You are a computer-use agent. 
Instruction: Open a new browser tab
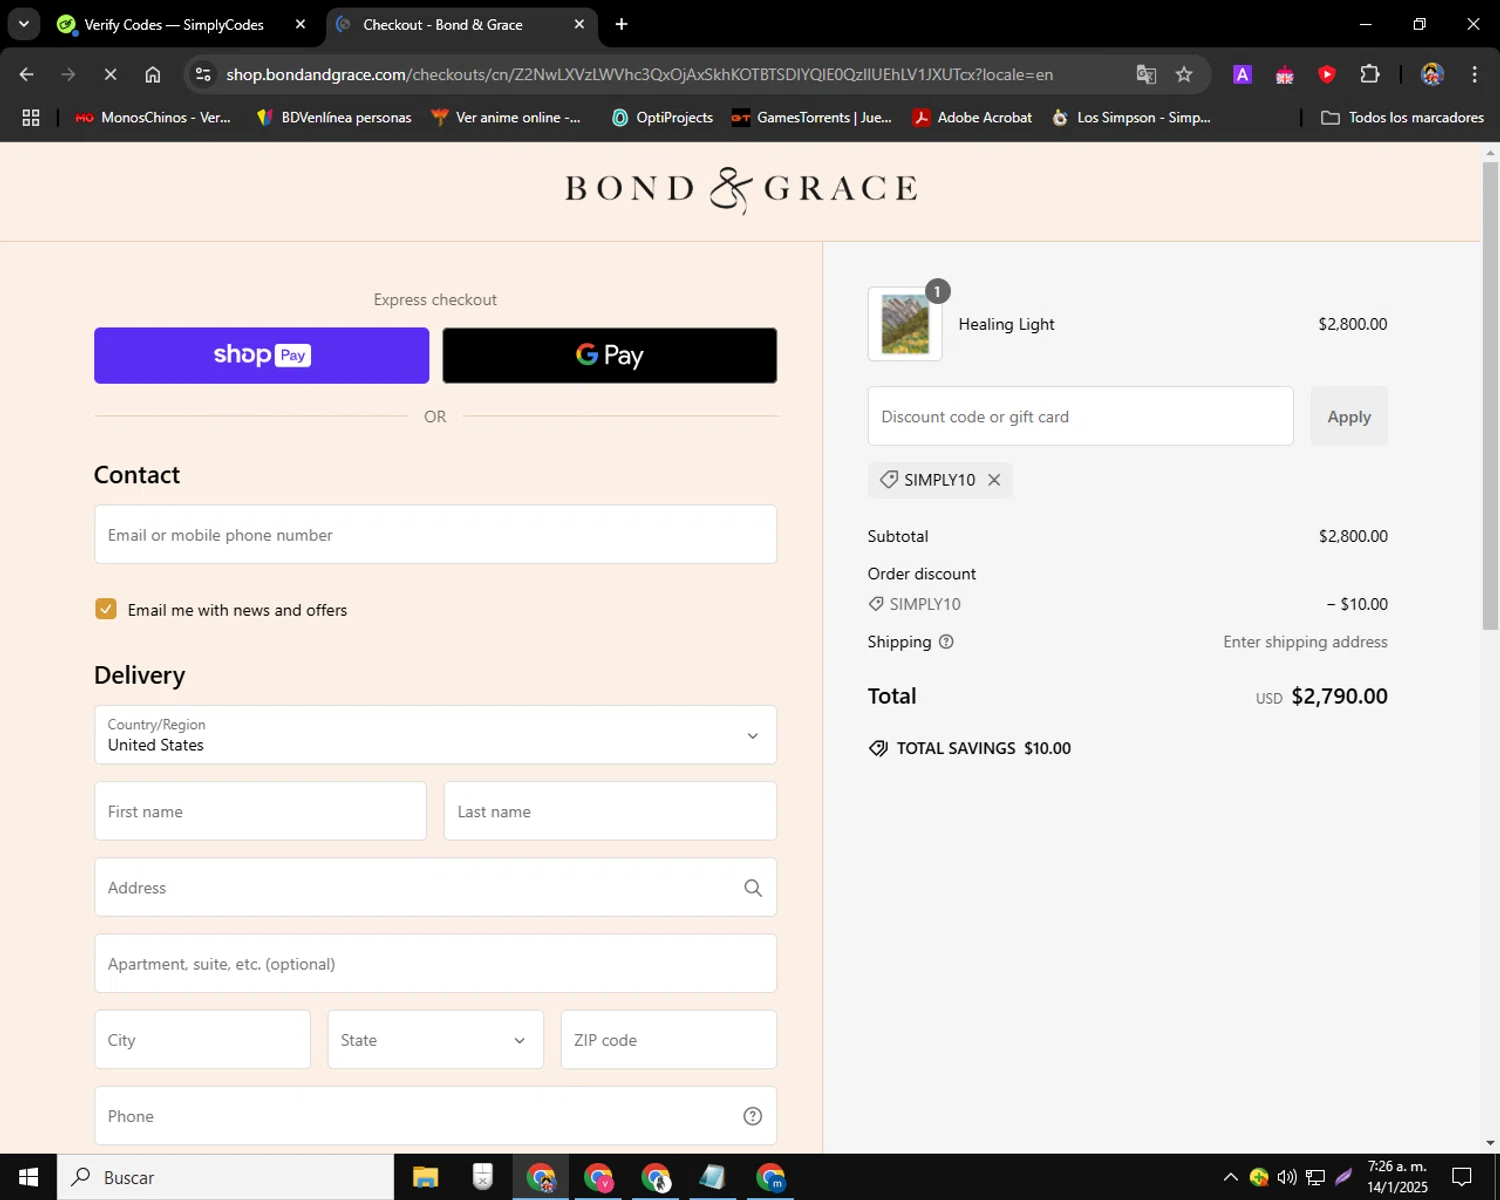tap(621, 24)
